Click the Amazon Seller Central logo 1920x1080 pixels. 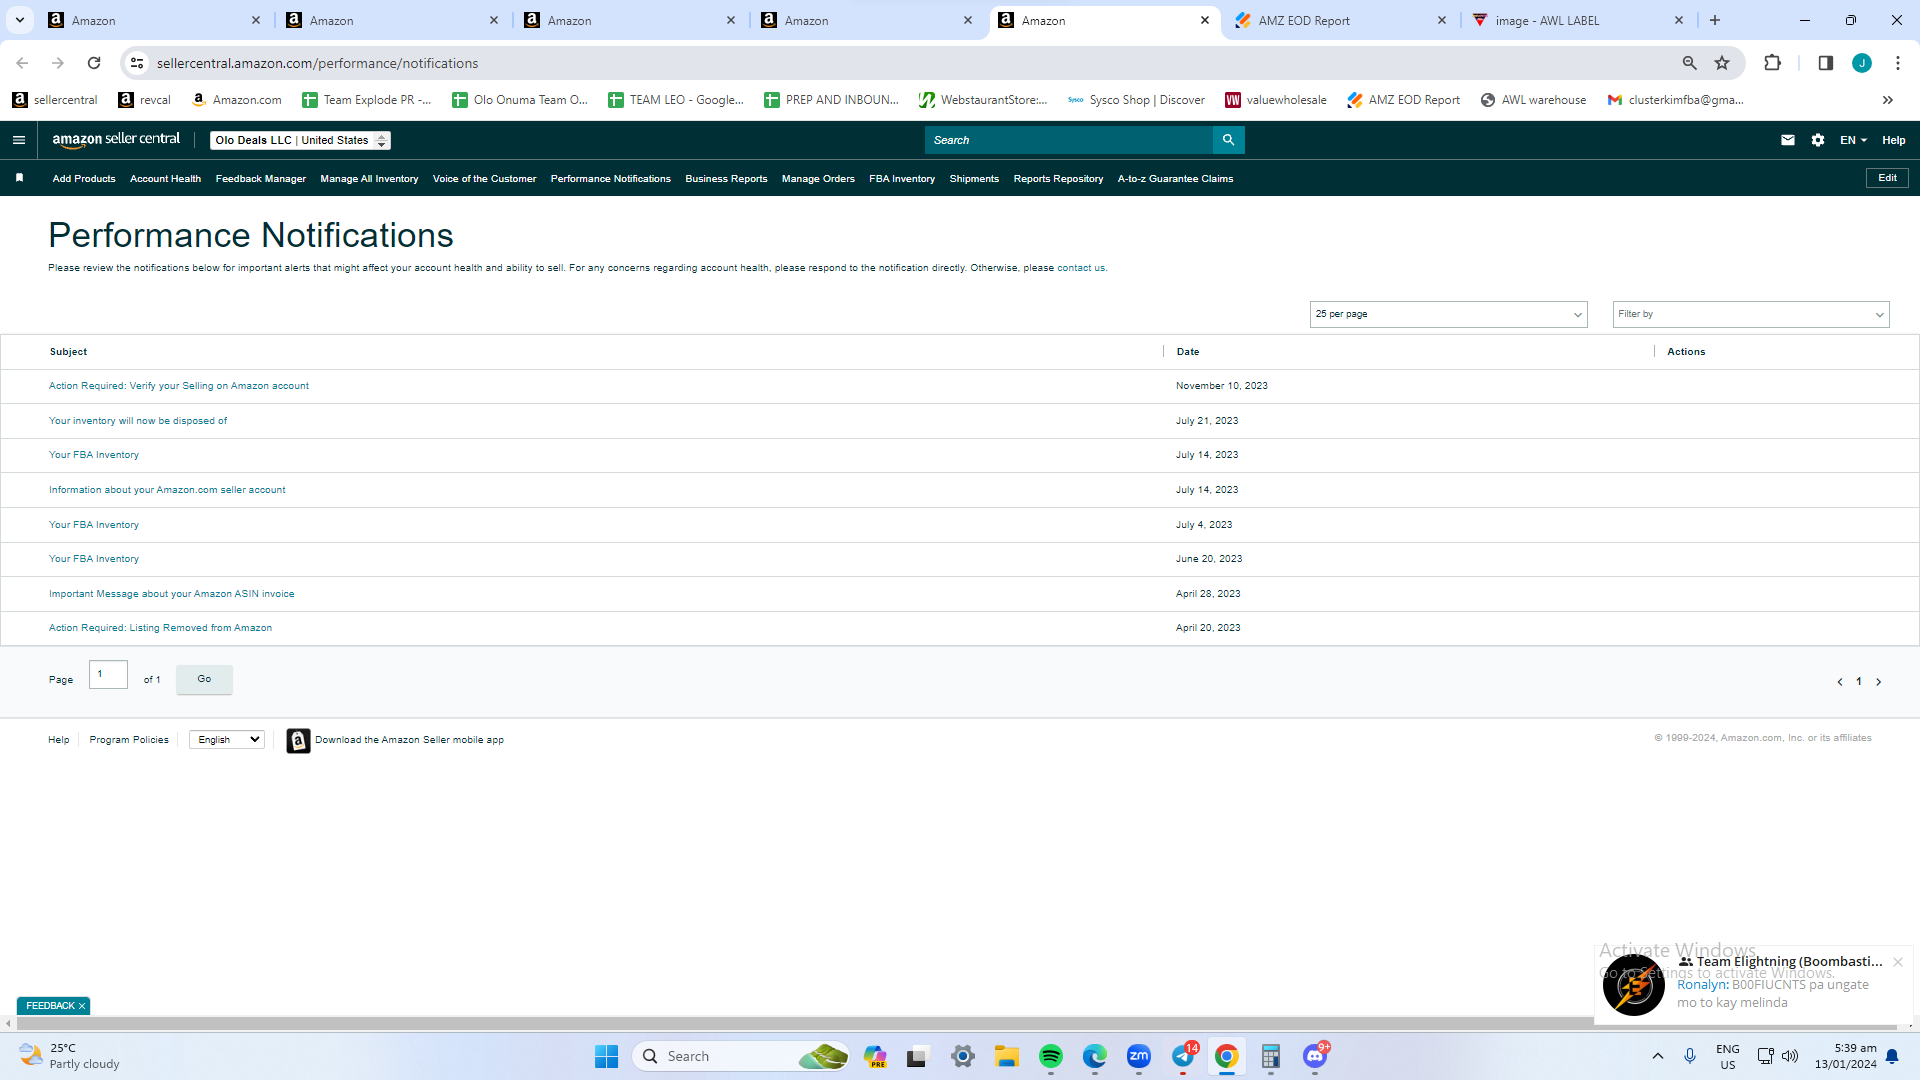pyautogui.click(x=116, y=140)
